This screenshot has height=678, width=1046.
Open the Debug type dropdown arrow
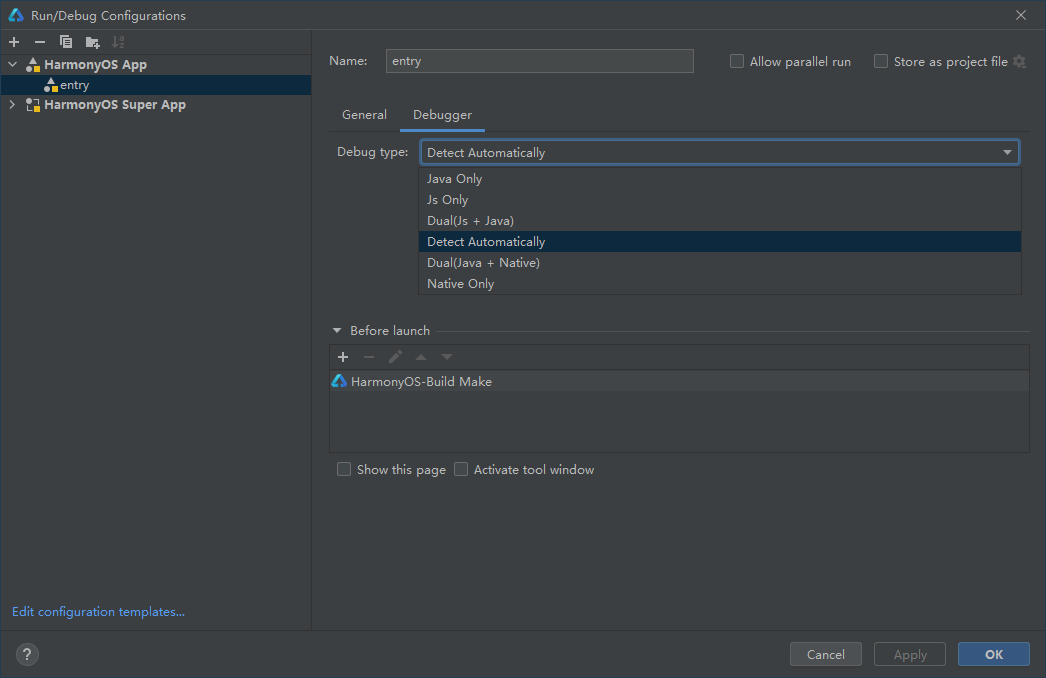[x=1007, y=153]
